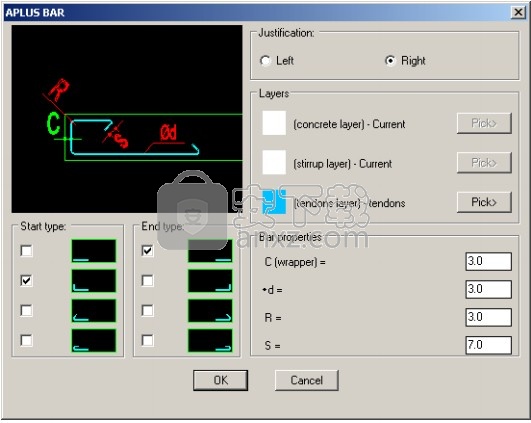Screen dimensions: 531x423
Task: Click Pick for concrete layer
Action: pos(484,123)
